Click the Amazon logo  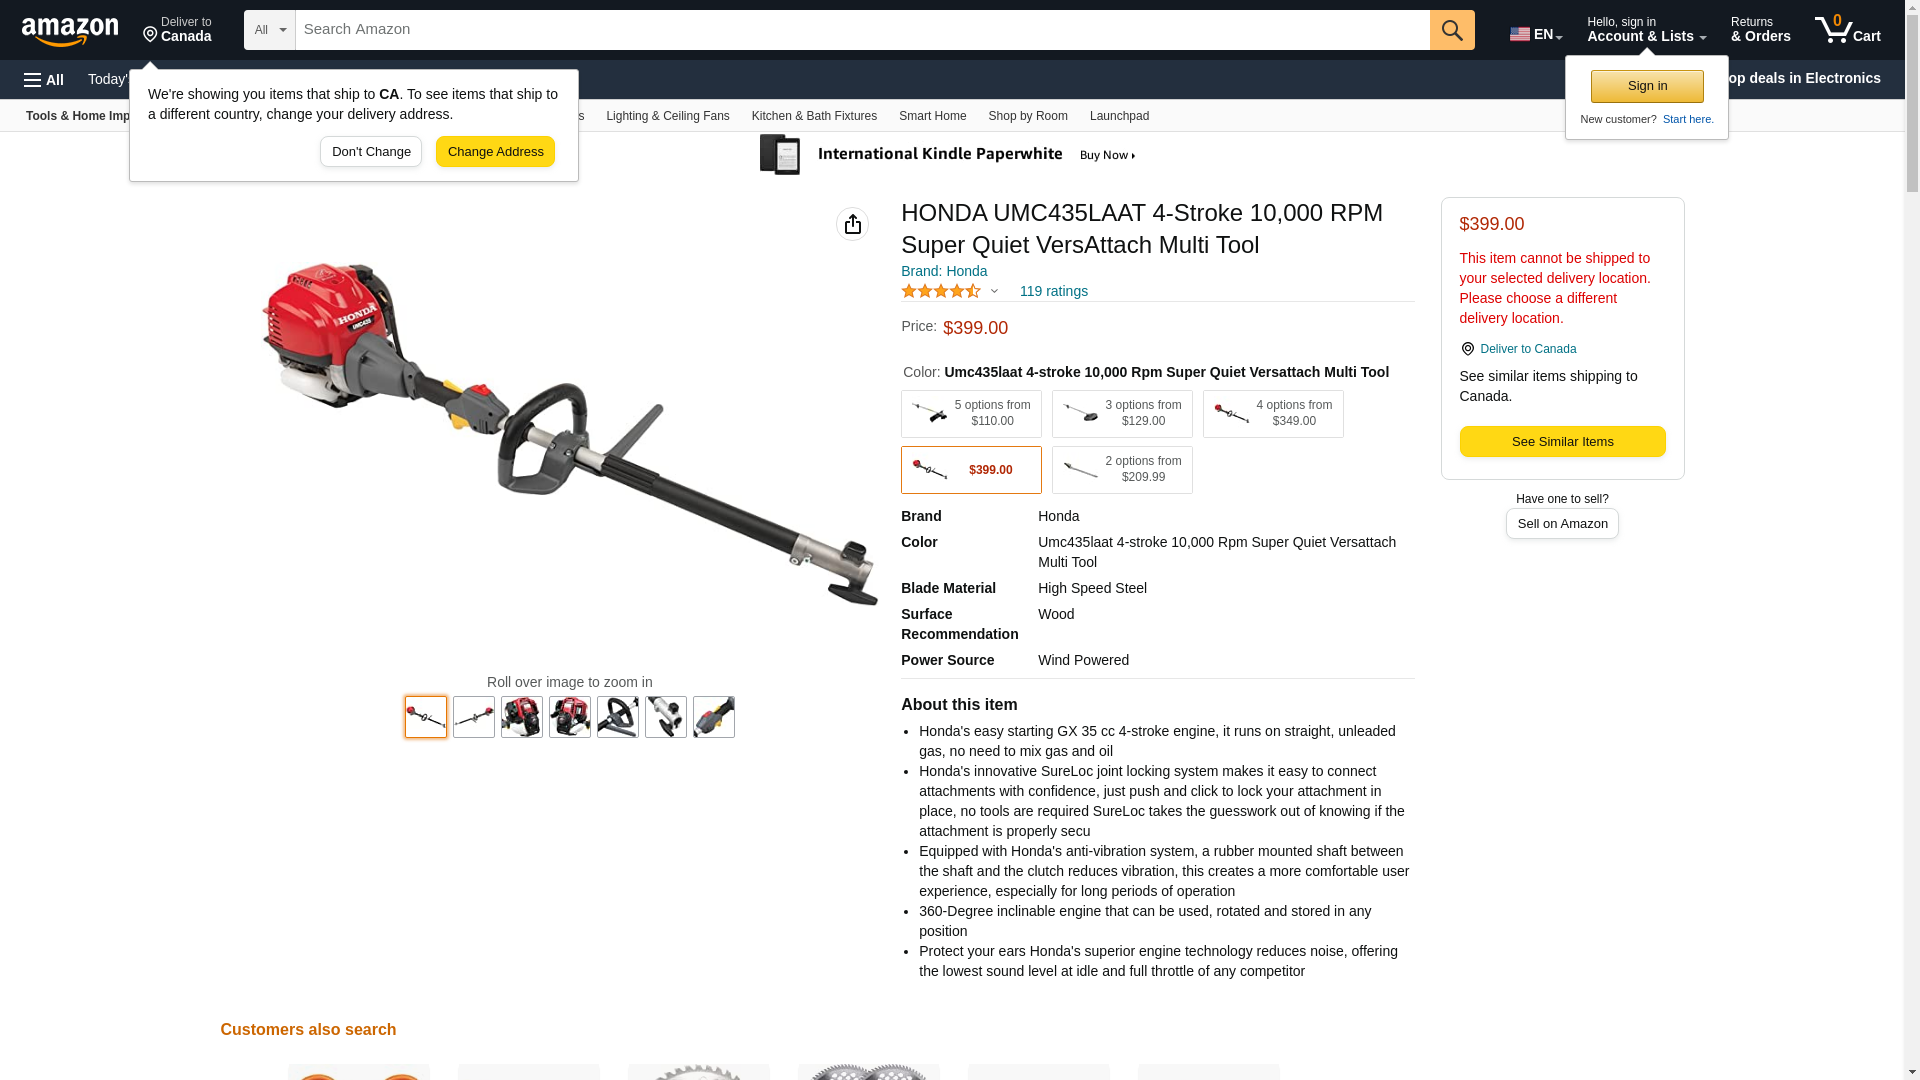tap(70, 31)
